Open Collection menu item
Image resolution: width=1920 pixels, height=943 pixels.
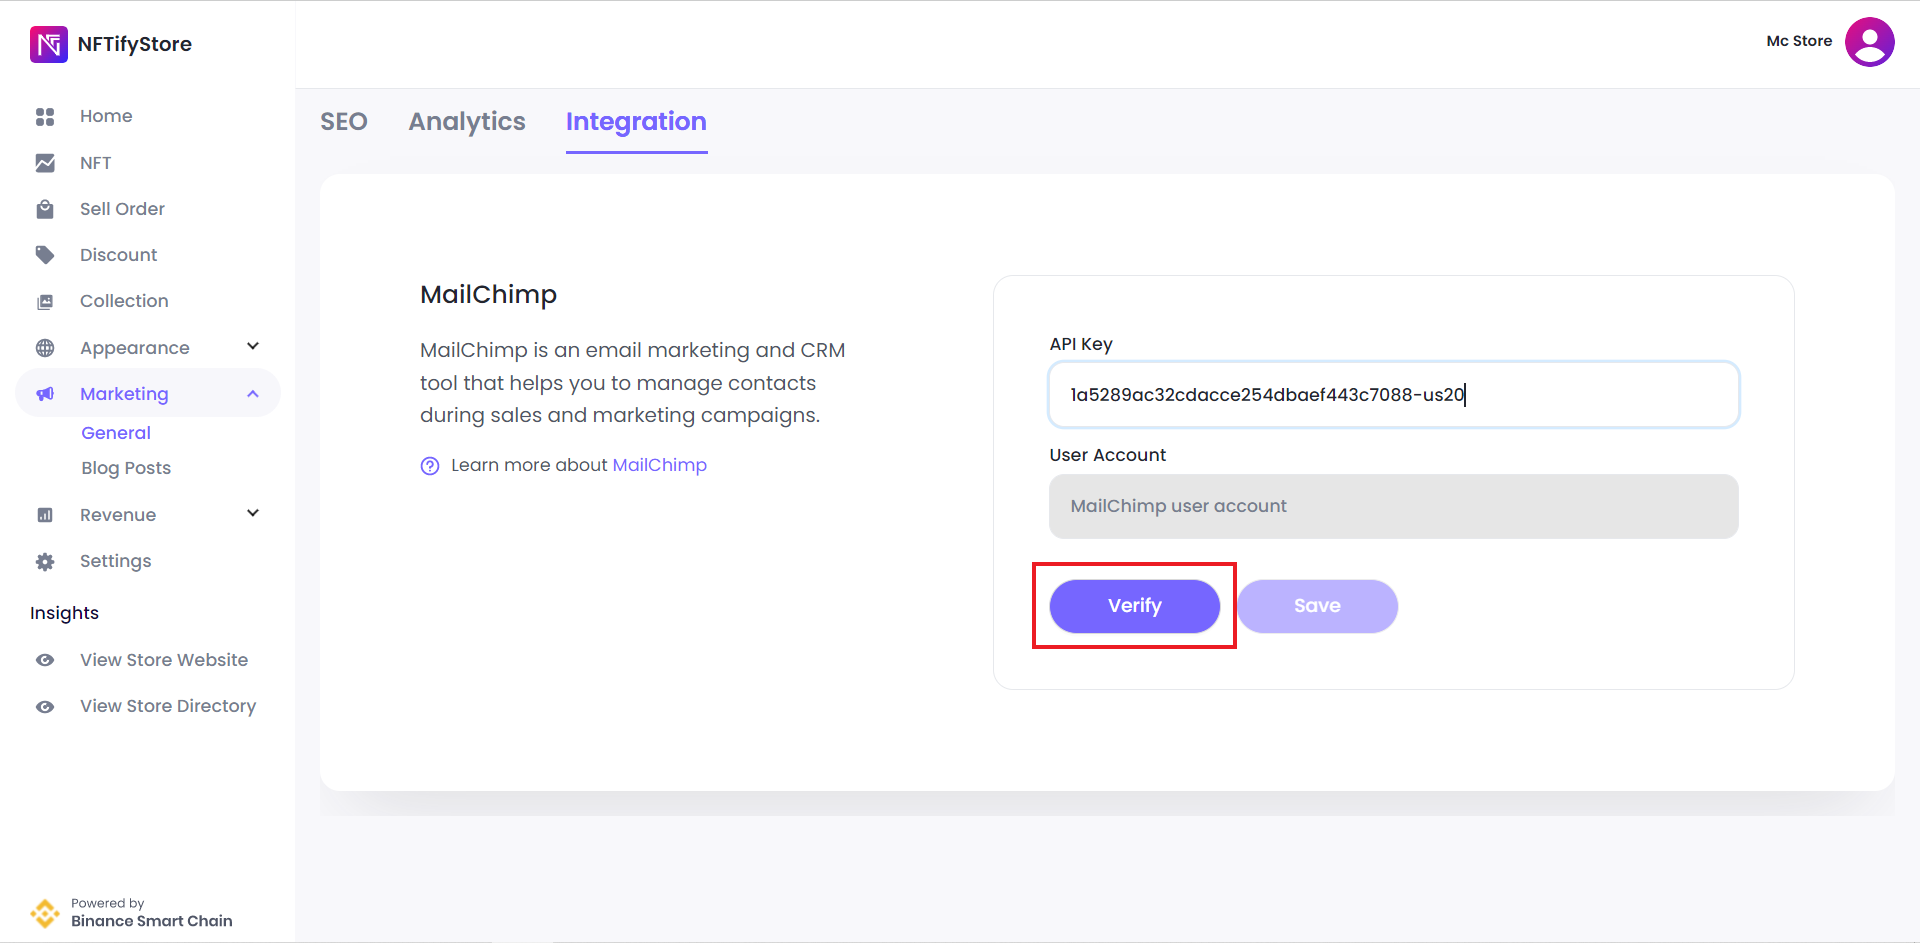tap(124, 301)
